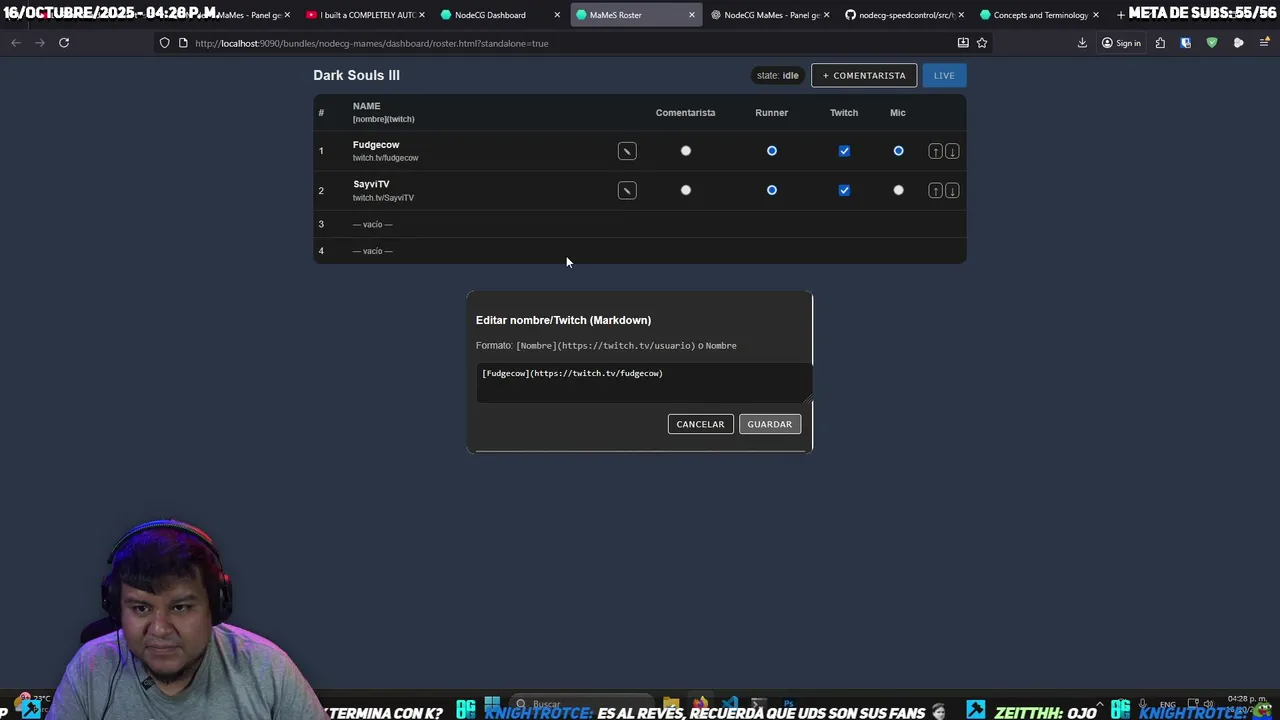Focus the Markdown name text field
Screen dimensions: 1280x720
coord(644,382)
